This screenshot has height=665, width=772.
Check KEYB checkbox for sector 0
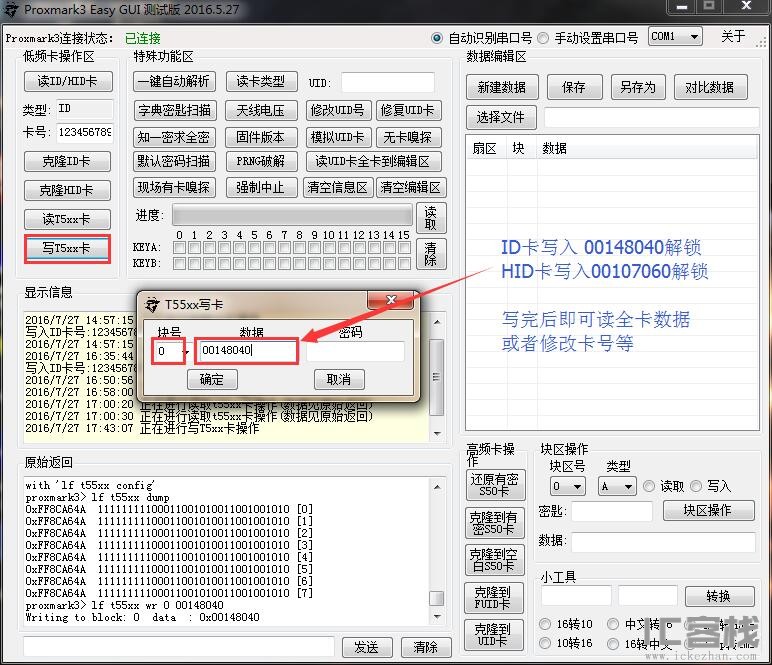click(180, 264)
